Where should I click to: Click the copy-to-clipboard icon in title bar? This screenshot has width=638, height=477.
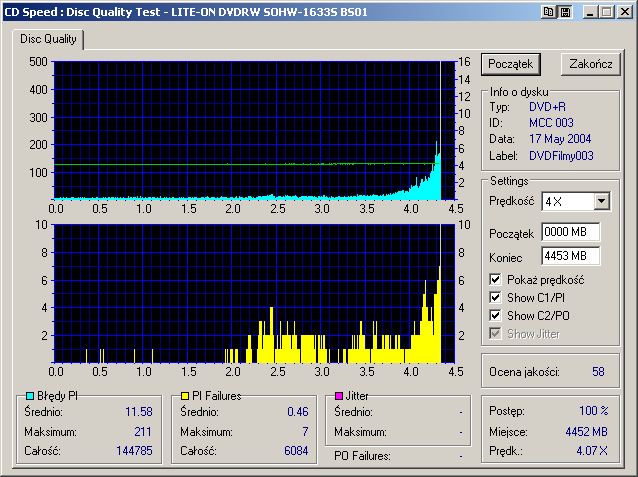tap(548, 12)
